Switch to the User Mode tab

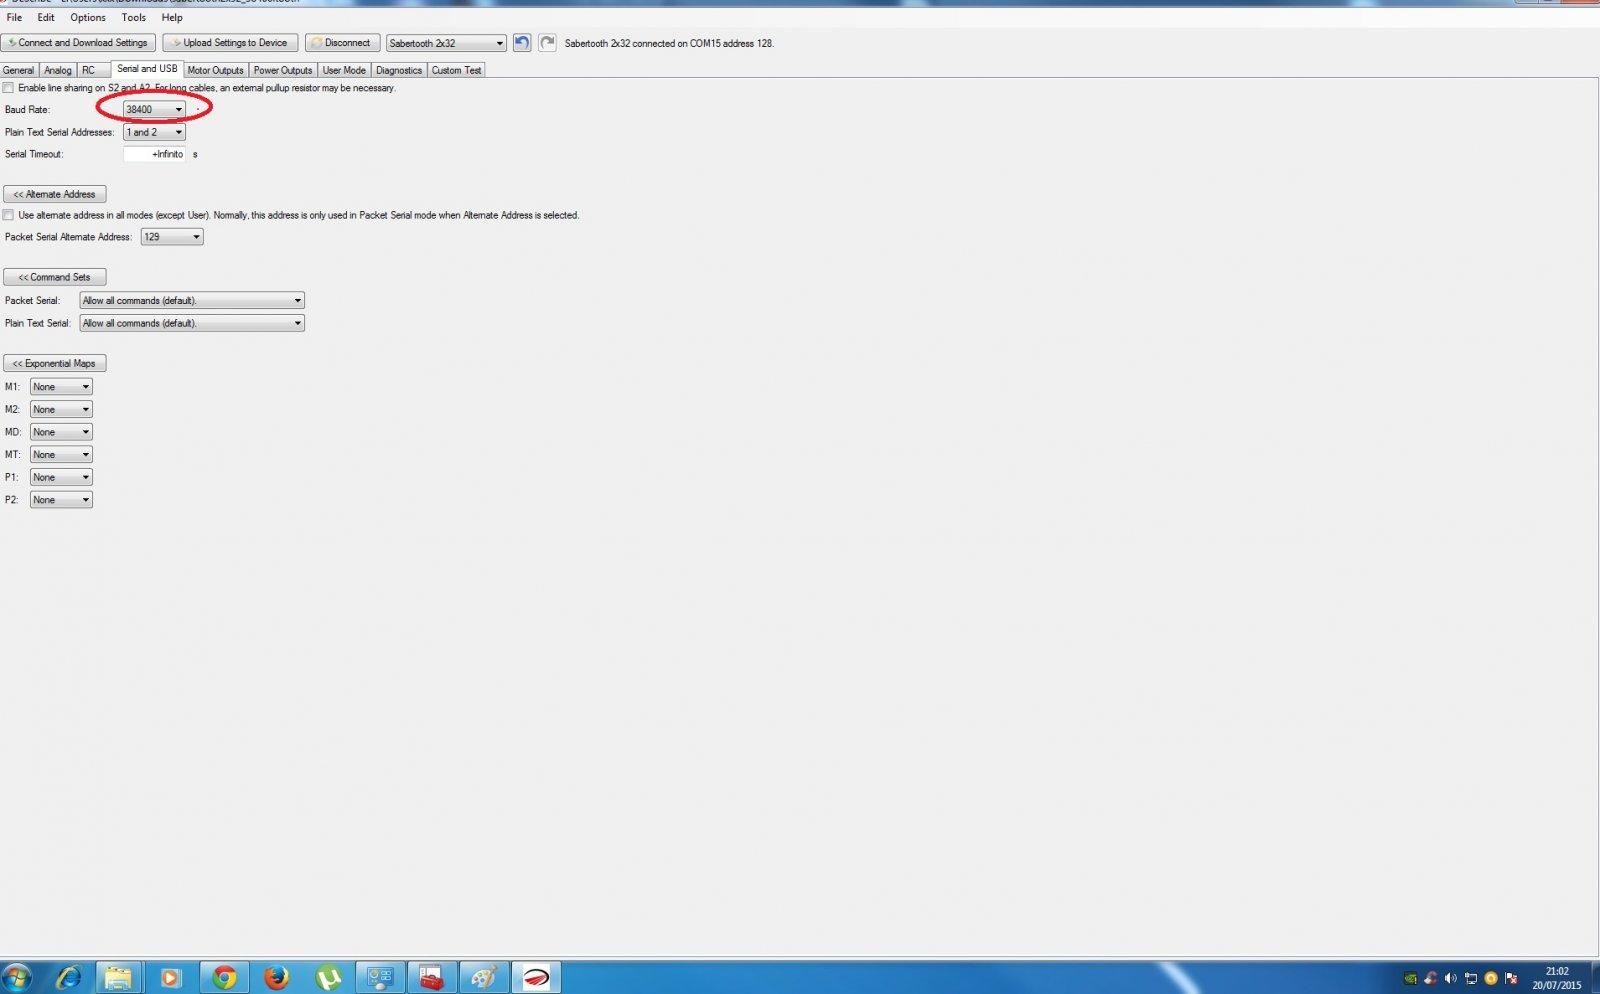click(344, 70)
